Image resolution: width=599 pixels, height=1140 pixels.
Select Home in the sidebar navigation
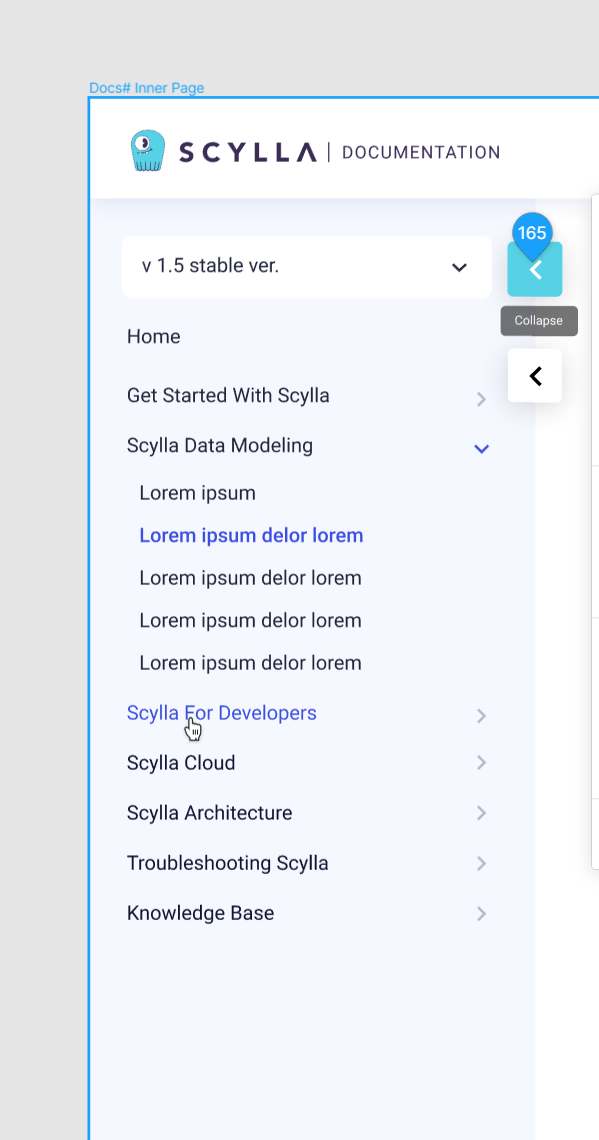pos(153,337)
